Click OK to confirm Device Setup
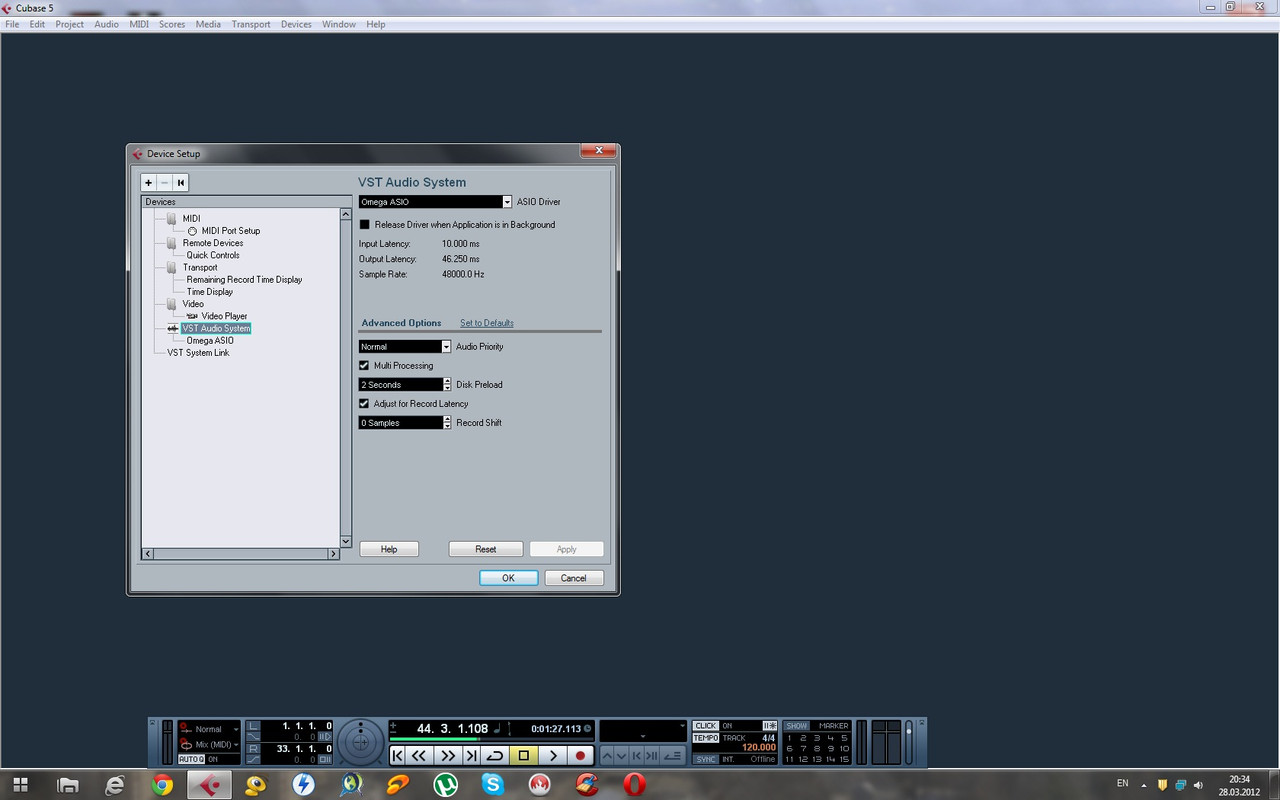 tap(508, 578)
